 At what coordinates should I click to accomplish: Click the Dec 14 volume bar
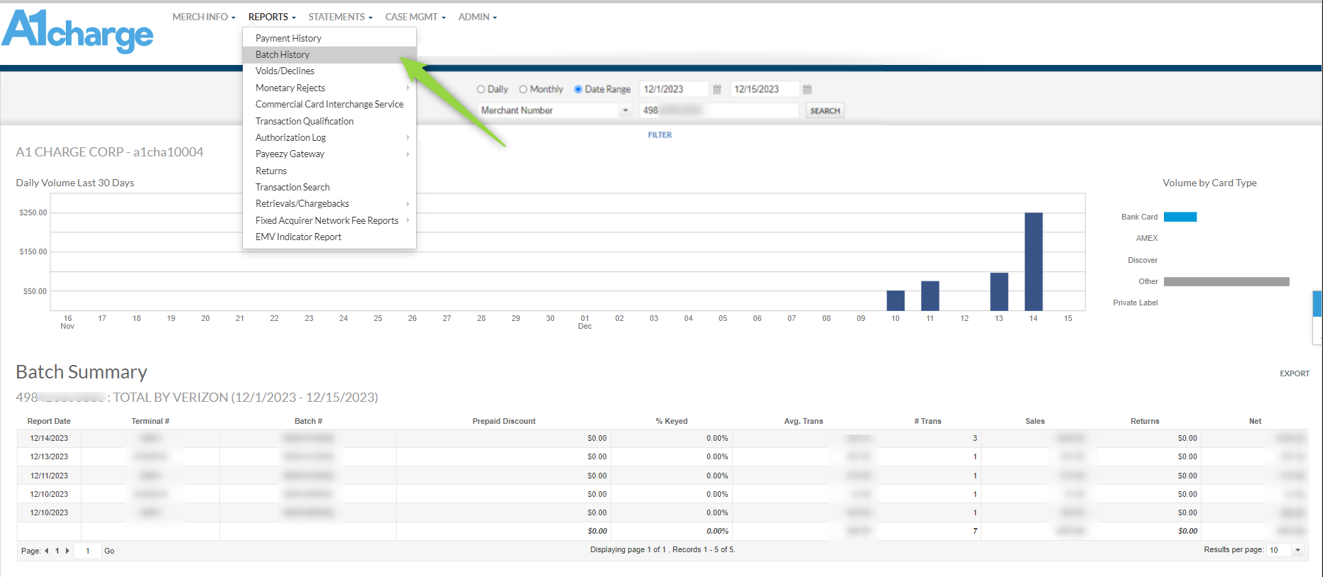point(1034,262)
